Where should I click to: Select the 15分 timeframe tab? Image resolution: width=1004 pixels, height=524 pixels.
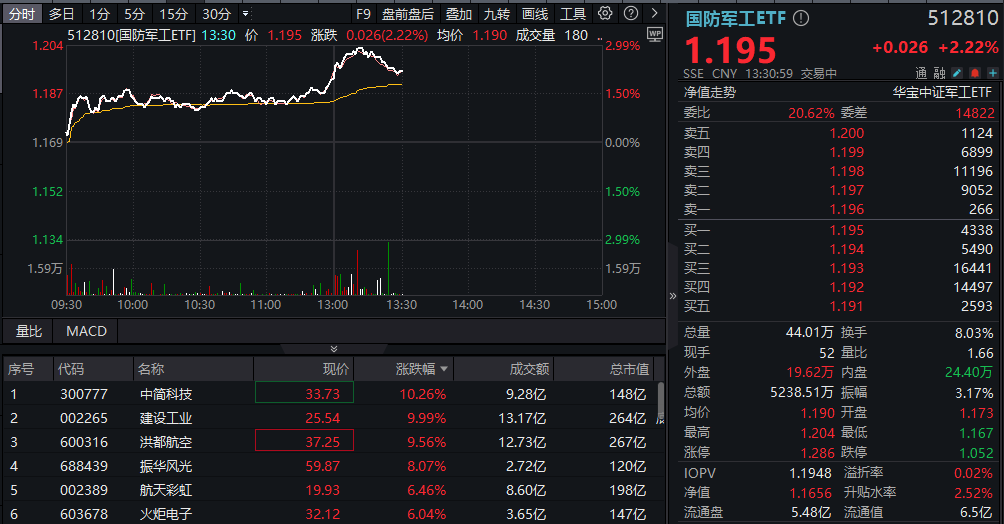(174, 13)
